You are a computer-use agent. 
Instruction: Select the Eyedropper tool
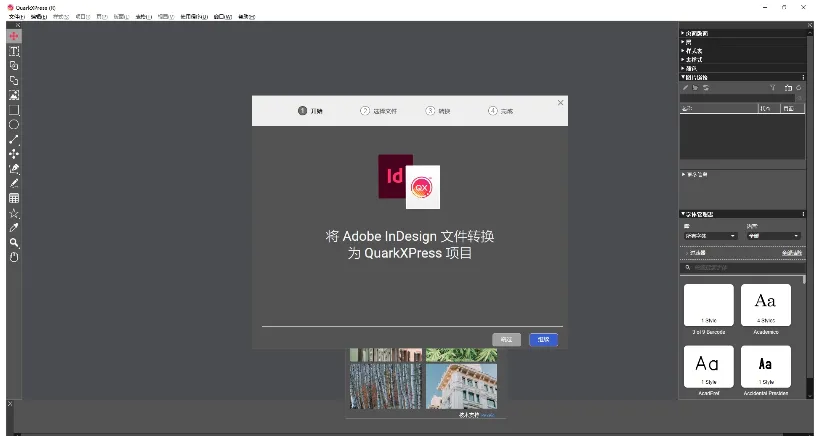tap(14, 228)
